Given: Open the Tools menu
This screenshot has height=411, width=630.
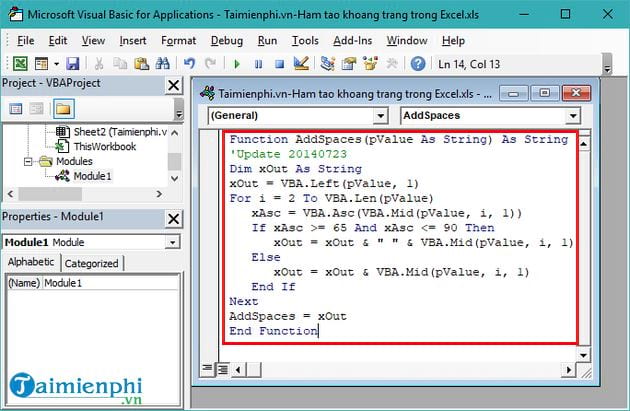Looking at the screenshot, I should pyautogui.click(x=305, y=41).
